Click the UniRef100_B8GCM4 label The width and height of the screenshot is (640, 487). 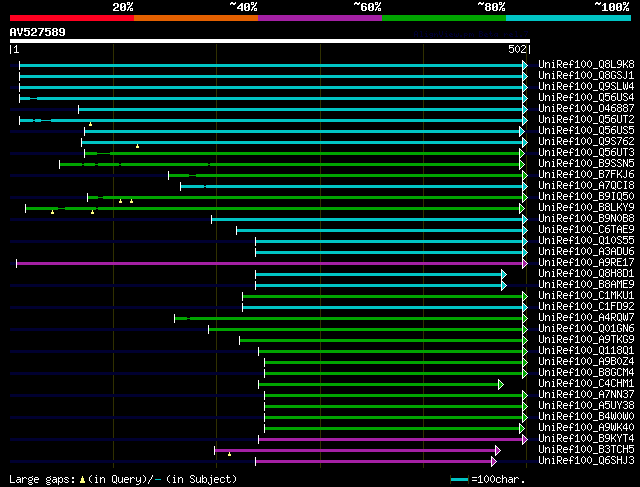586,373
